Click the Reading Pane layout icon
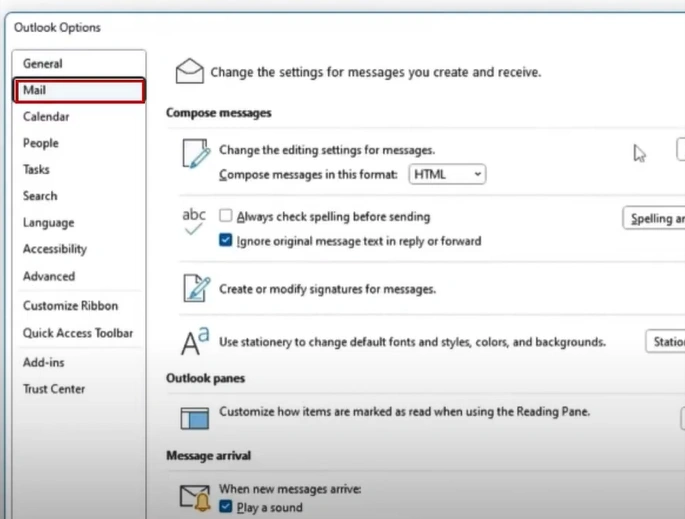This screenshot has height=519, width=685. (x=195, y=418)
